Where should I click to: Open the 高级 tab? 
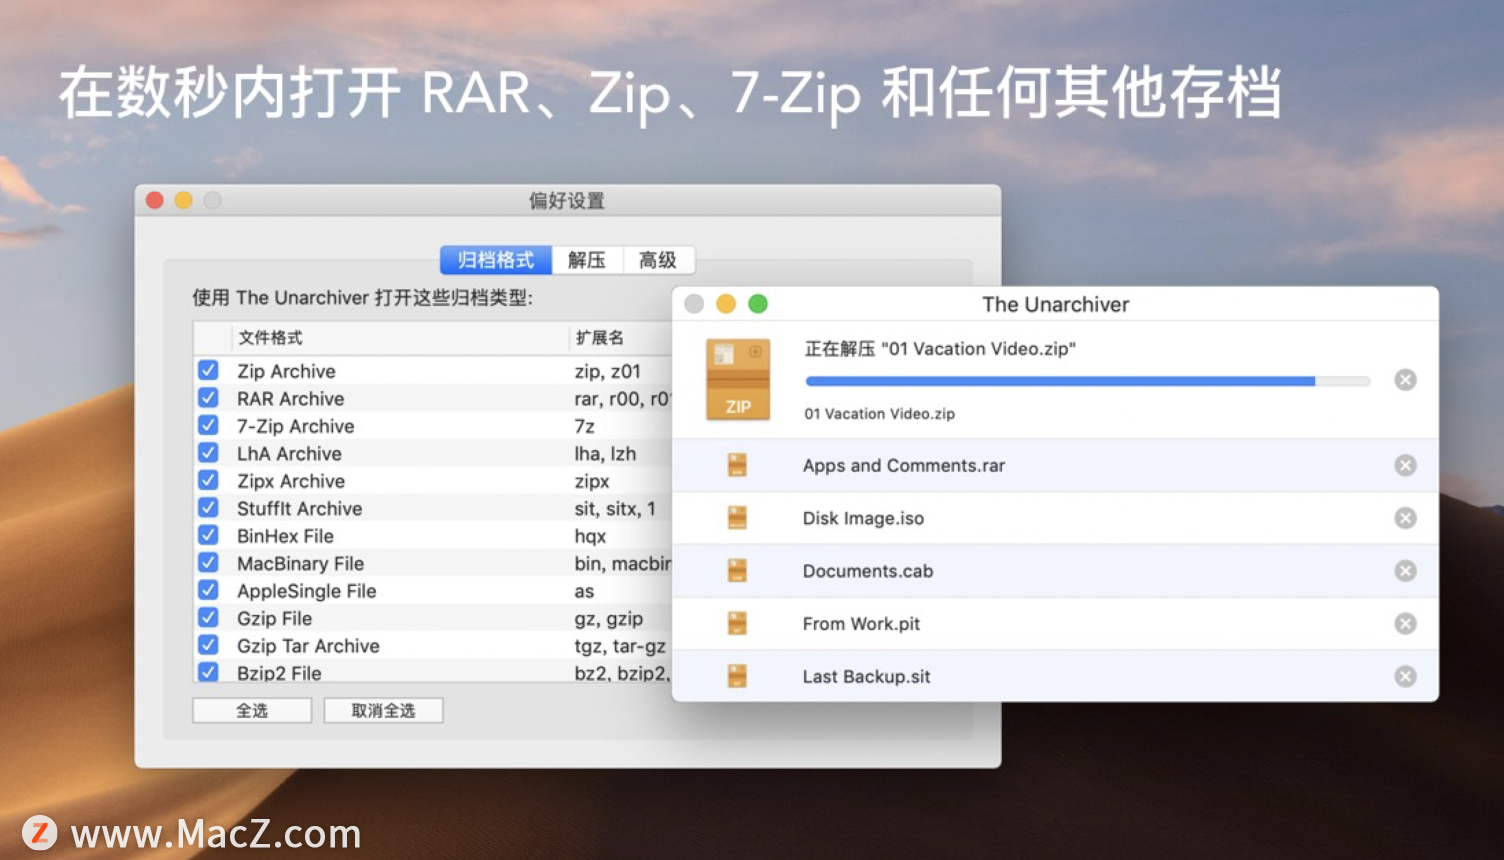point(658,260)
